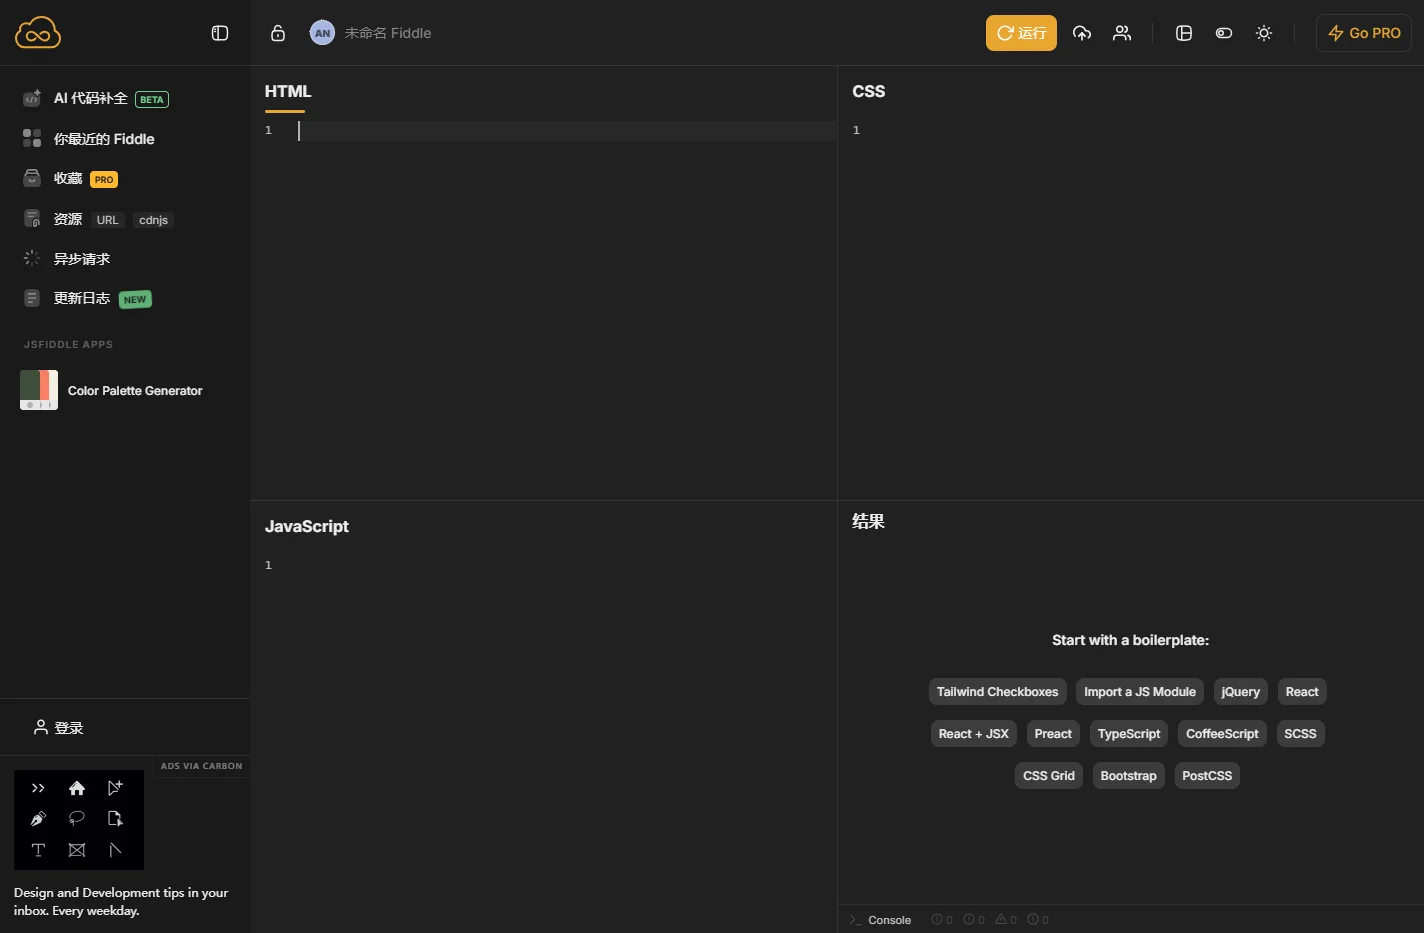Select the Preact boilerplate
The image size is (1424, 933).
coord(1053,734)
